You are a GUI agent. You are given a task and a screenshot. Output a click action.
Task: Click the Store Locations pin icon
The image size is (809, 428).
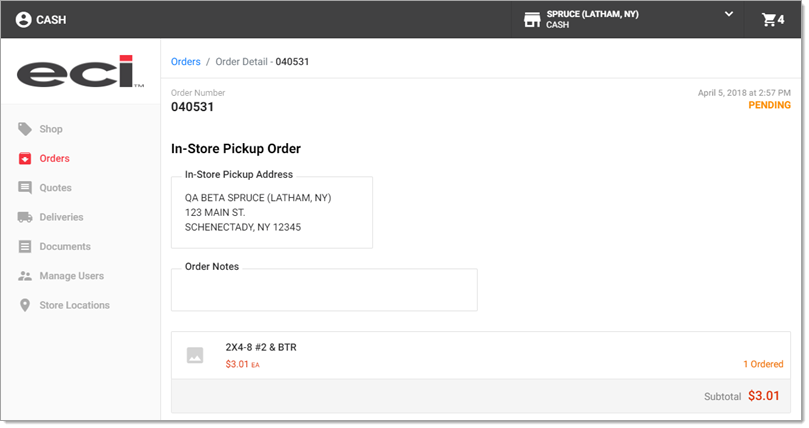[25, 305]
